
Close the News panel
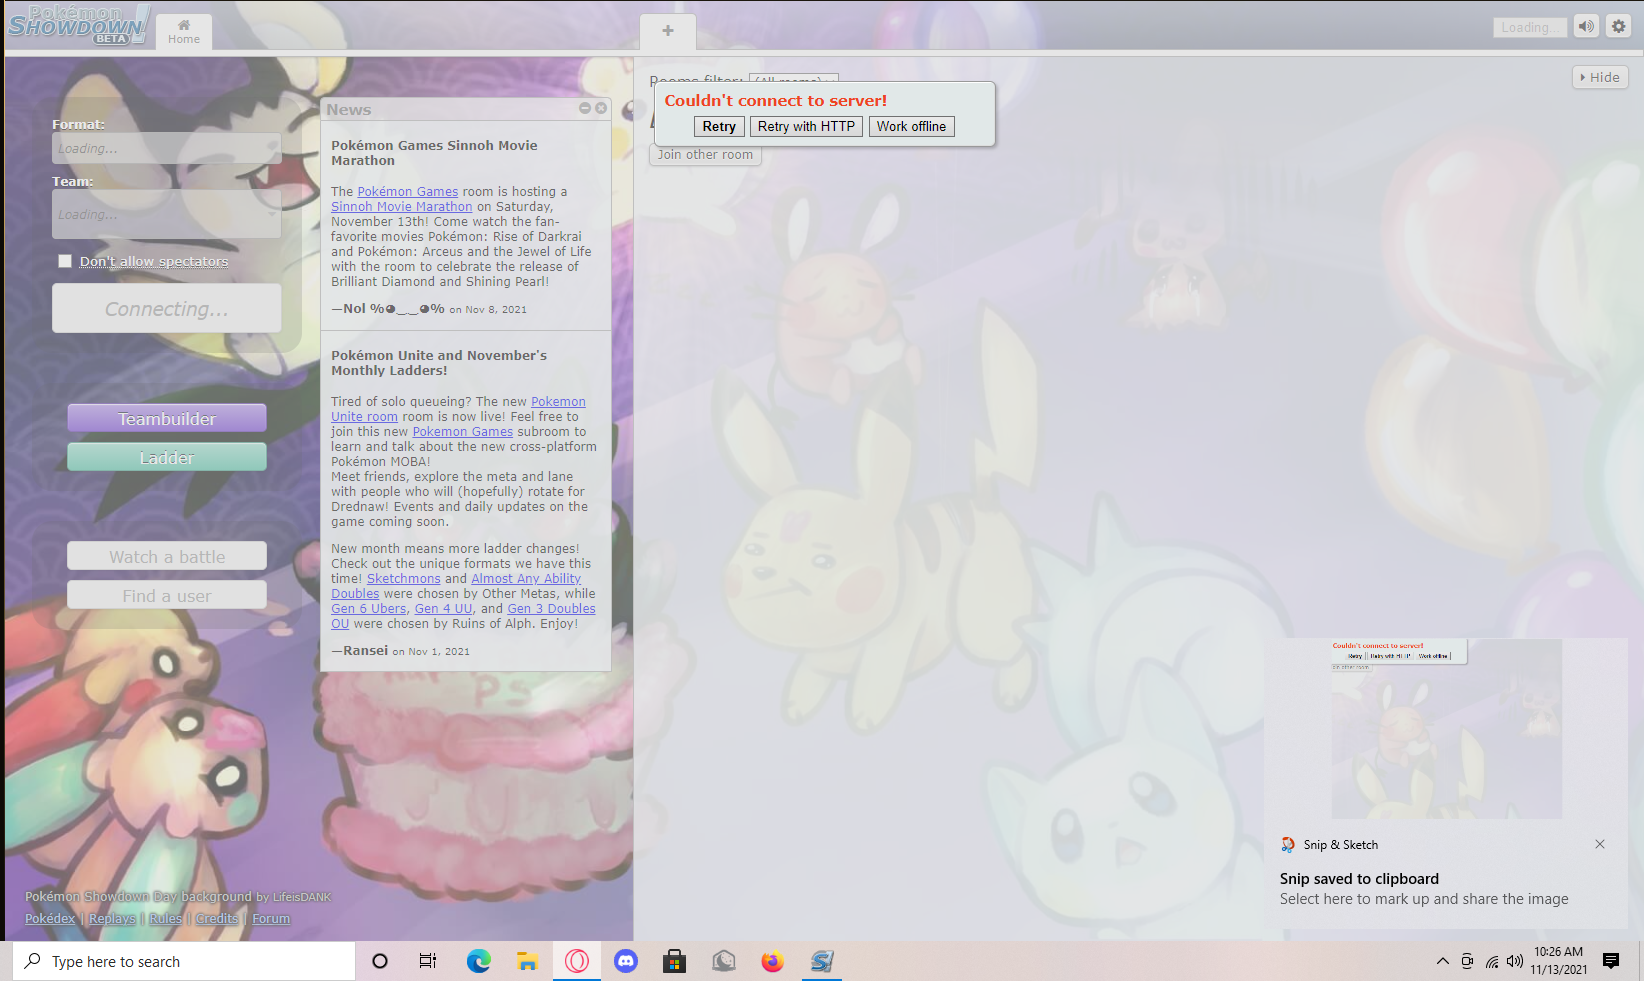pos(601,108)
